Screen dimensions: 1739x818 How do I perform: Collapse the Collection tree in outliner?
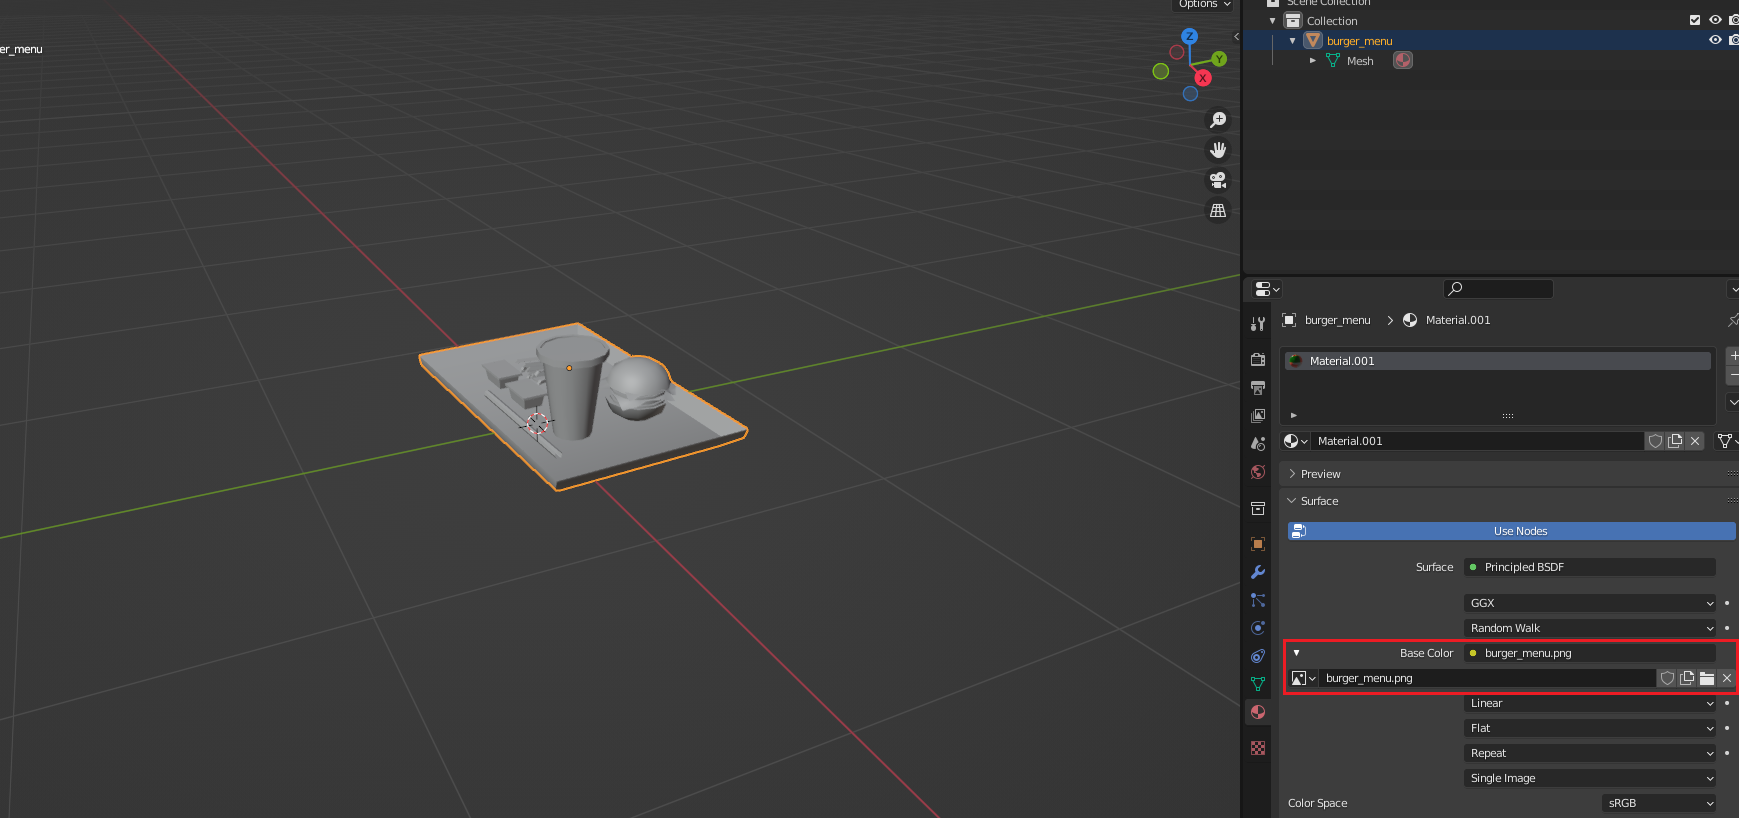click(x=1273, y=21)
